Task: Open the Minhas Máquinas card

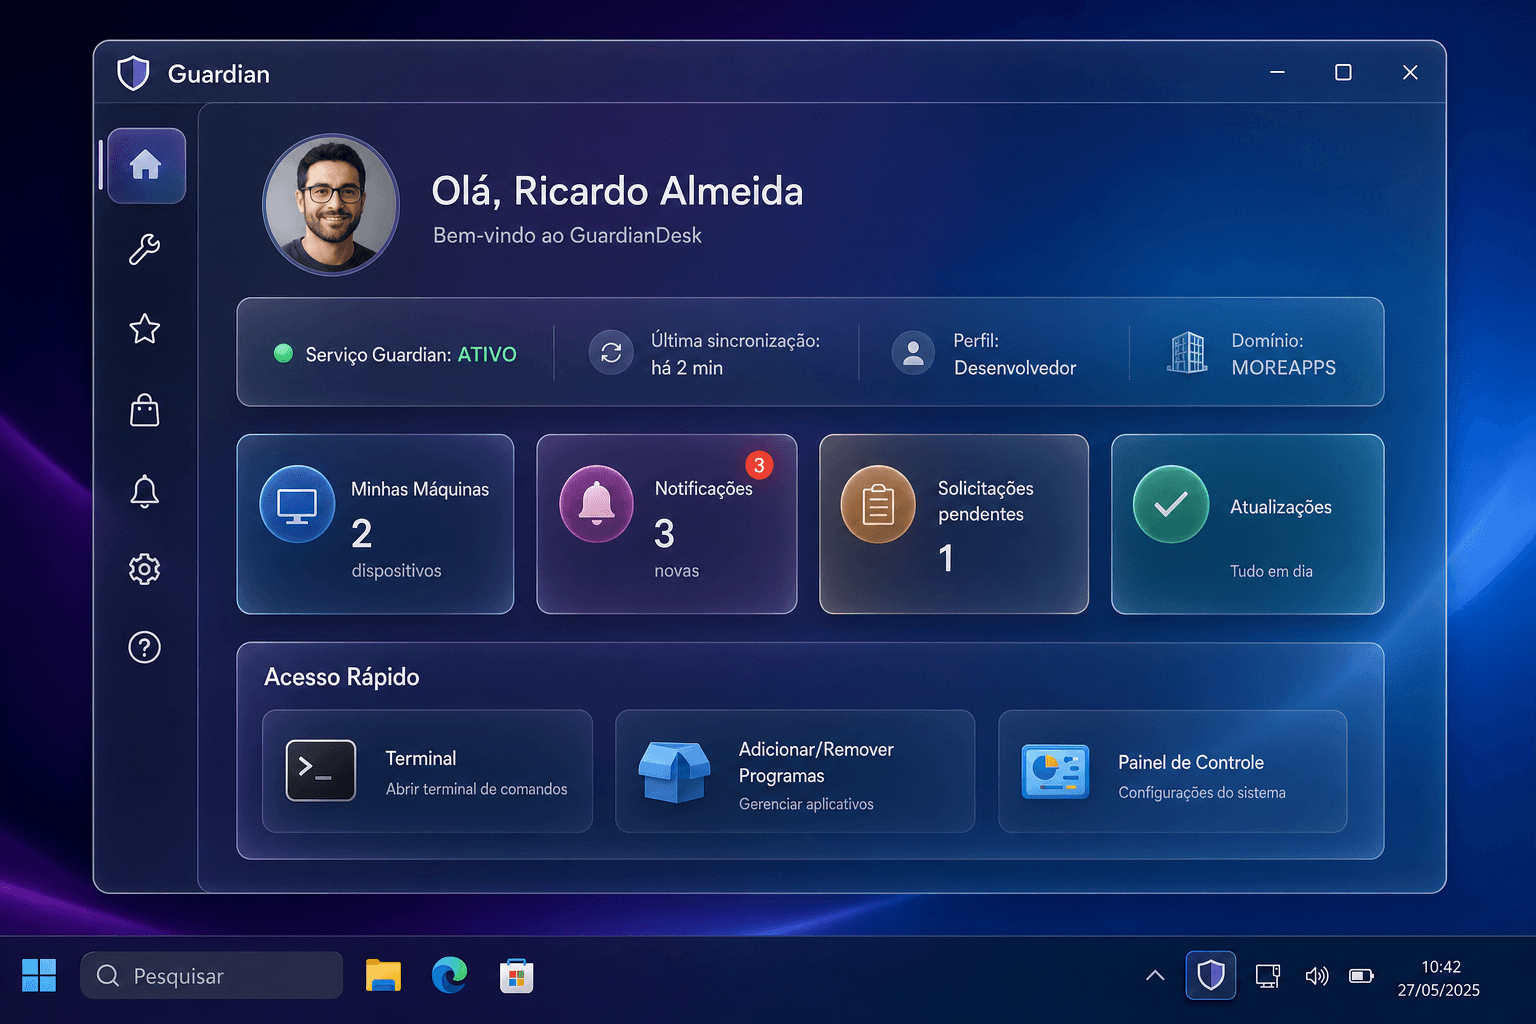Action: [x=375, y=524]
